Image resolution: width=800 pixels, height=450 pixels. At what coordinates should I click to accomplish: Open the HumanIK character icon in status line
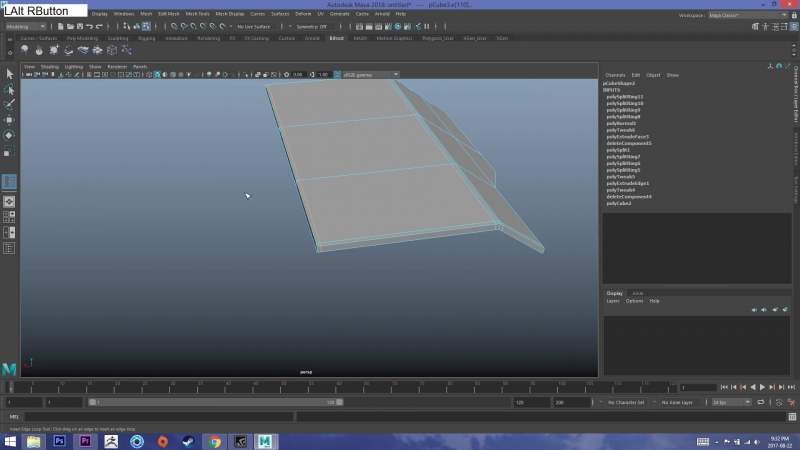765,27
